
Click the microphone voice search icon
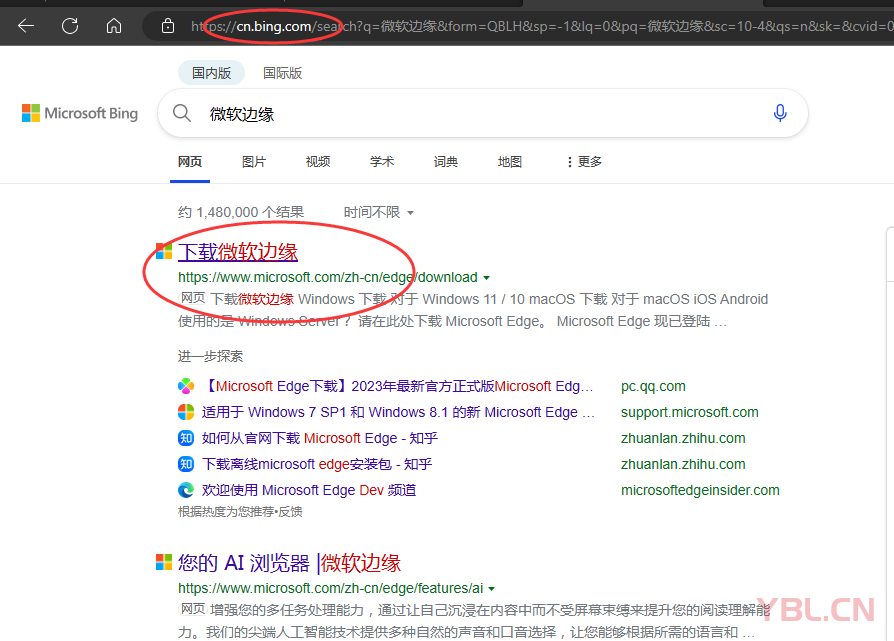[780, 113]
